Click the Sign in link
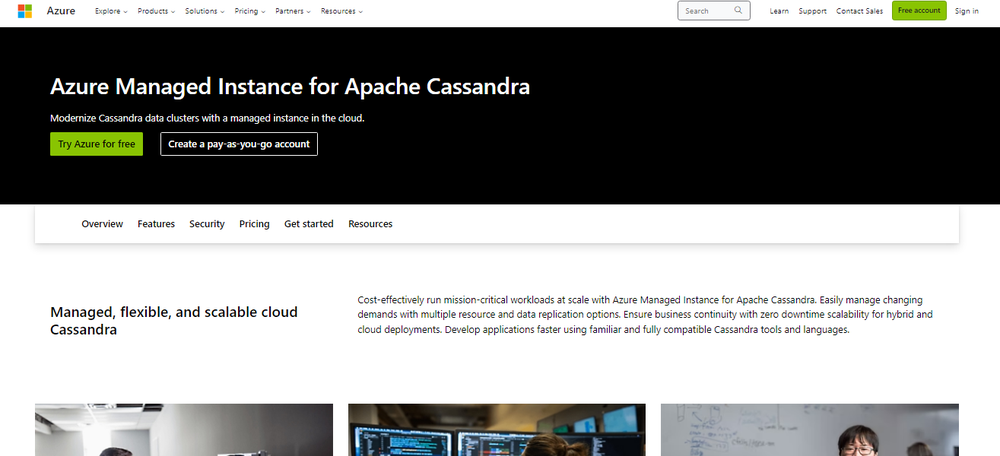Image resolution: width=1000 pixels, height=456 pixels. click(x=967, y=11)
